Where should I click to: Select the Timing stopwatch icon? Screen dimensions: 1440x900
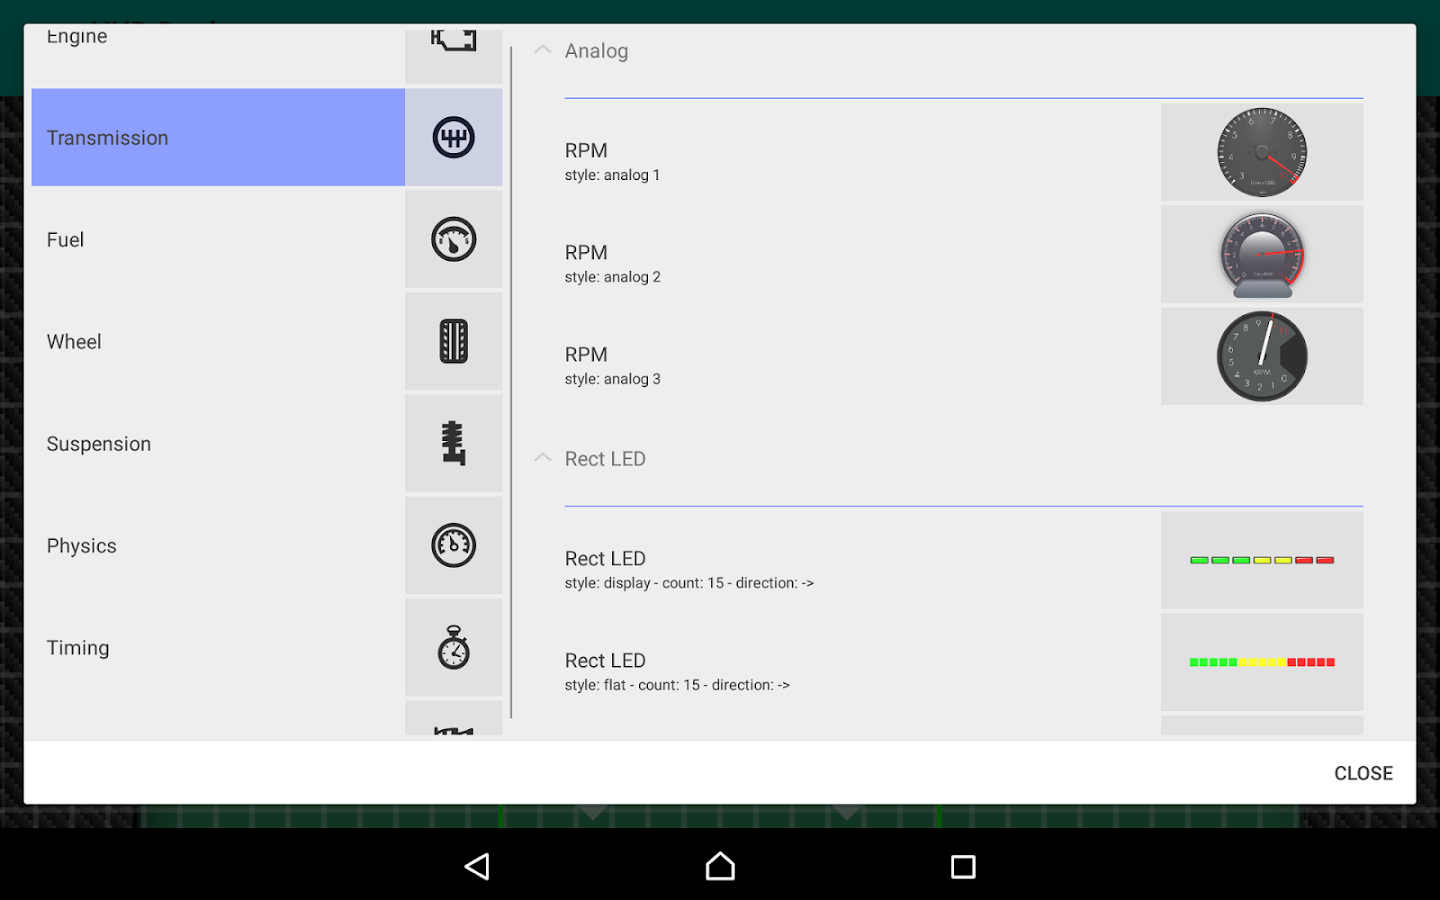tap(454, 647)
